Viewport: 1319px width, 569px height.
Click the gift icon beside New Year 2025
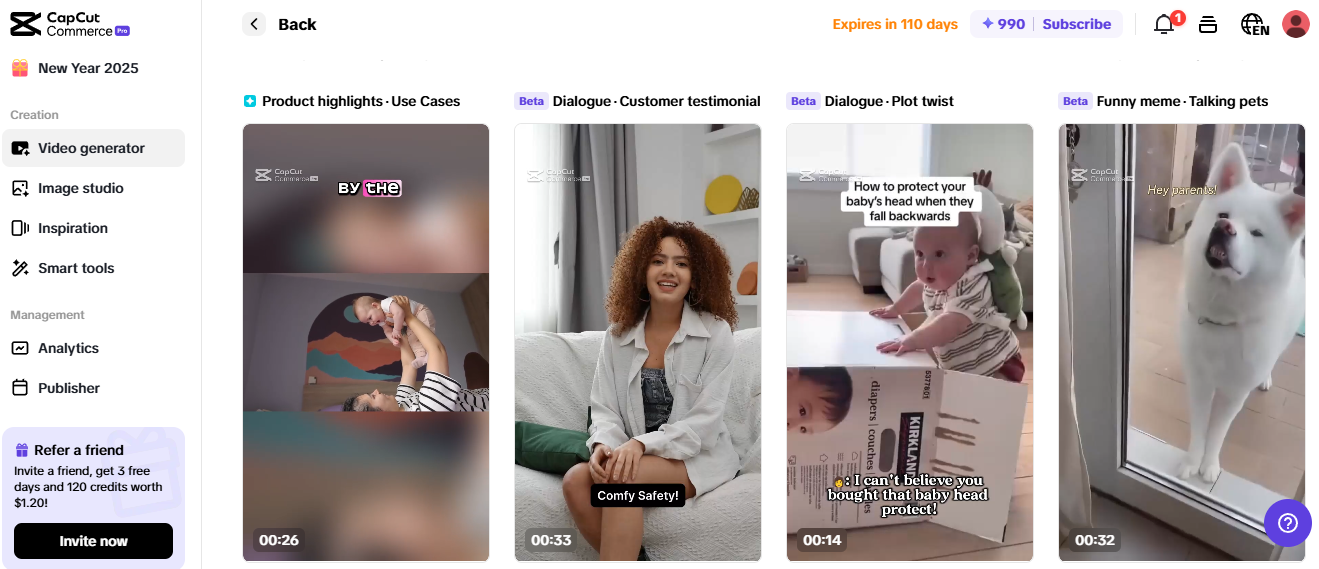point(20,68)
